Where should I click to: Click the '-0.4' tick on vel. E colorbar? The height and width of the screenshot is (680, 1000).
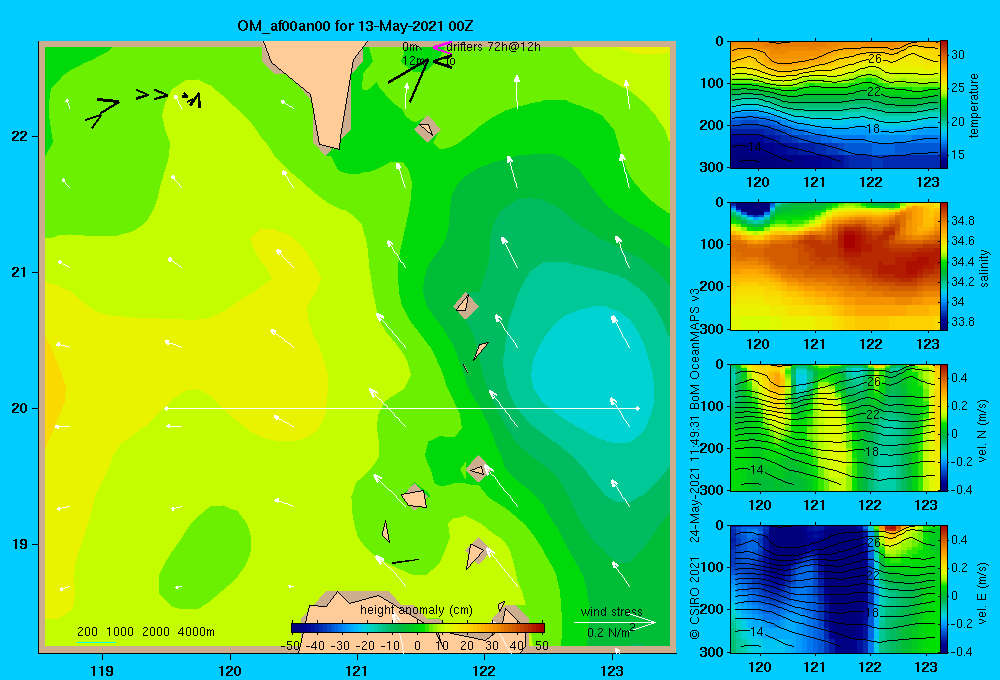[x=961, y=651]
